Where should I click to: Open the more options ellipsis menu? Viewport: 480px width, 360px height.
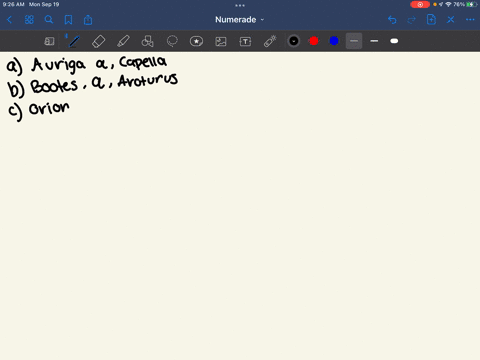pos(470,20)
